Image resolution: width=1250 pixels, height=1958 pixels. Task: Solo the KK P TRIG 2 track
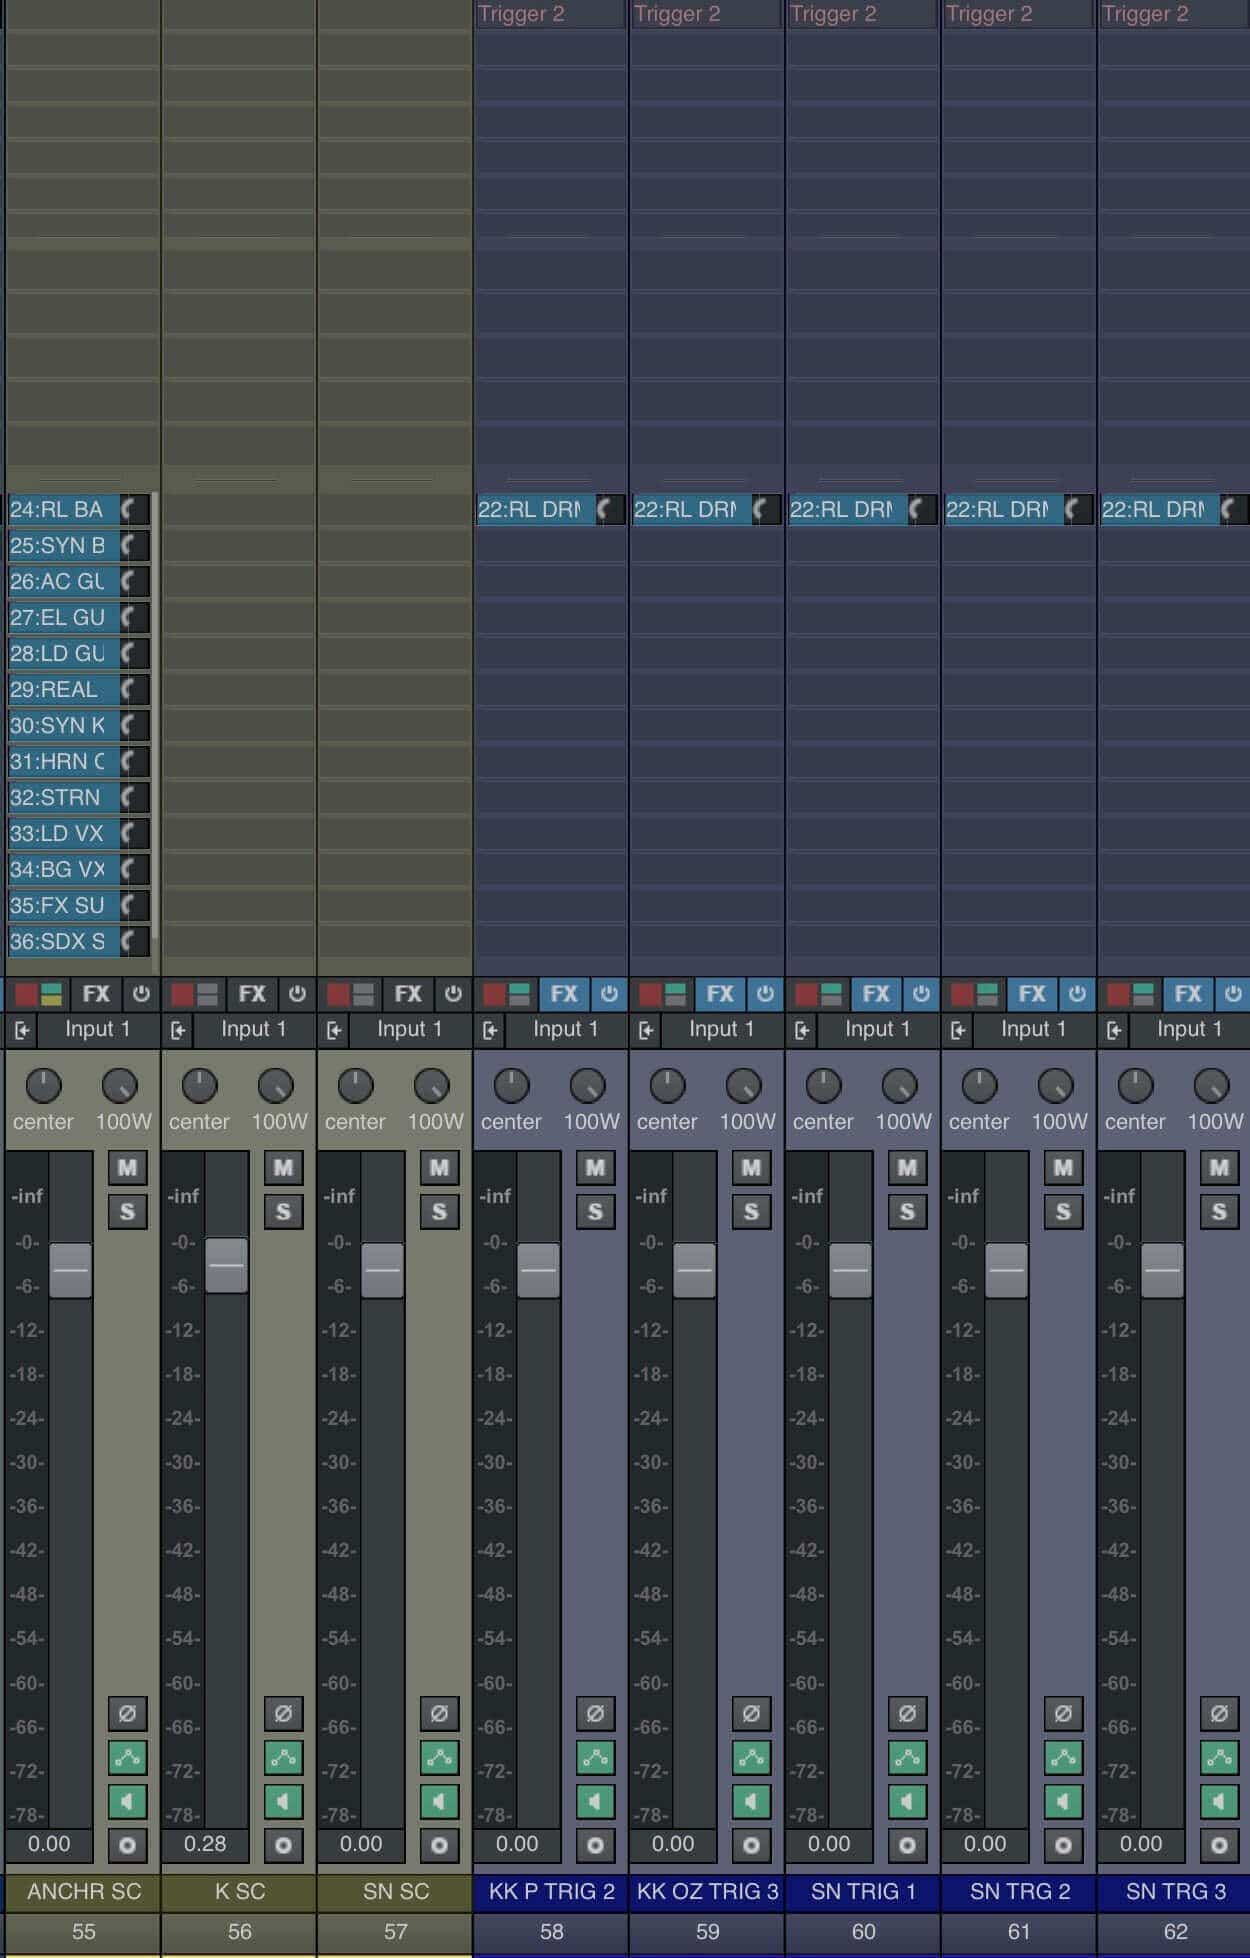pos(595,1212)
